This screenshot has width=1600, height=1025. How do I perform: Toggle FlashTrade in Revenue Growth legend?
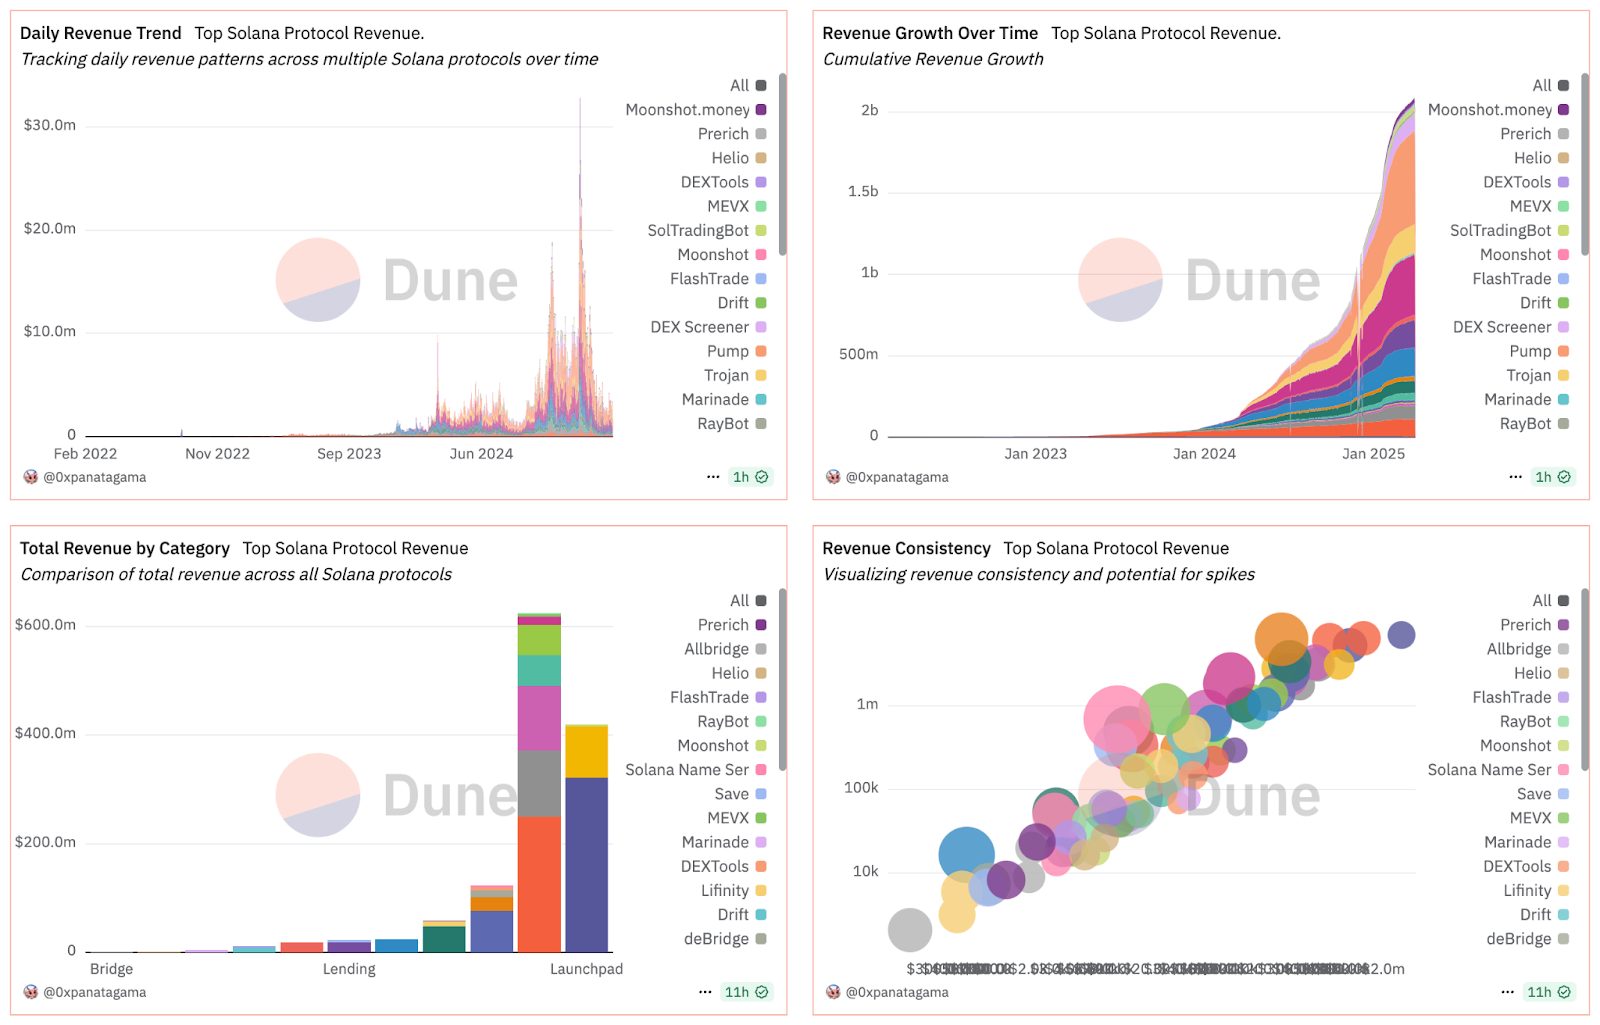[1521, 279]
